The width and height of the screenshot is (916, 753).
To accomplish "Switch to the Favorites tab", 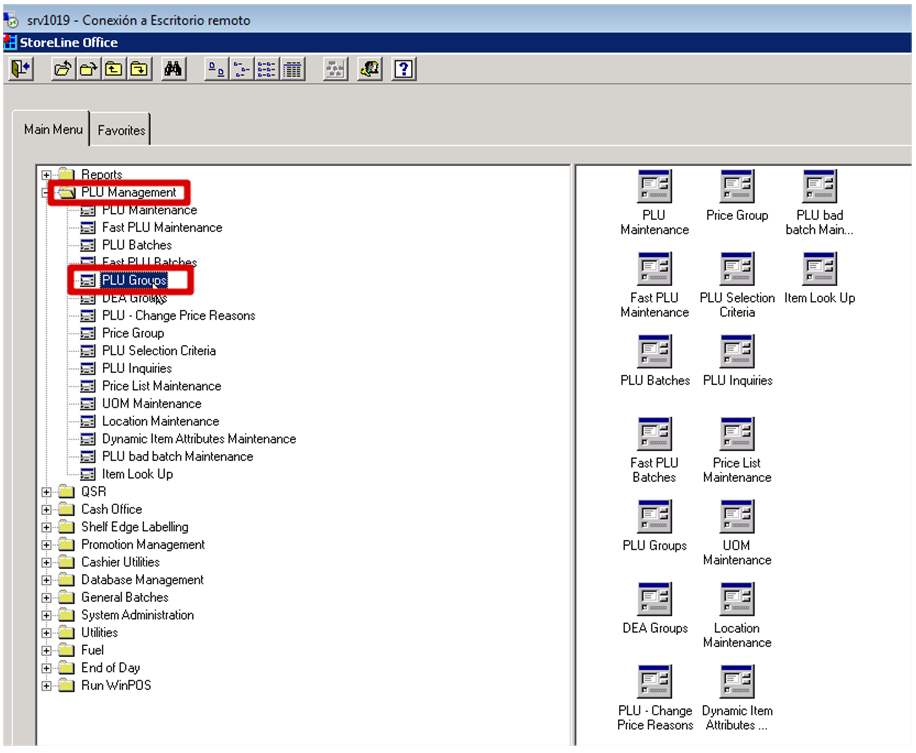I will pos(121,130).
